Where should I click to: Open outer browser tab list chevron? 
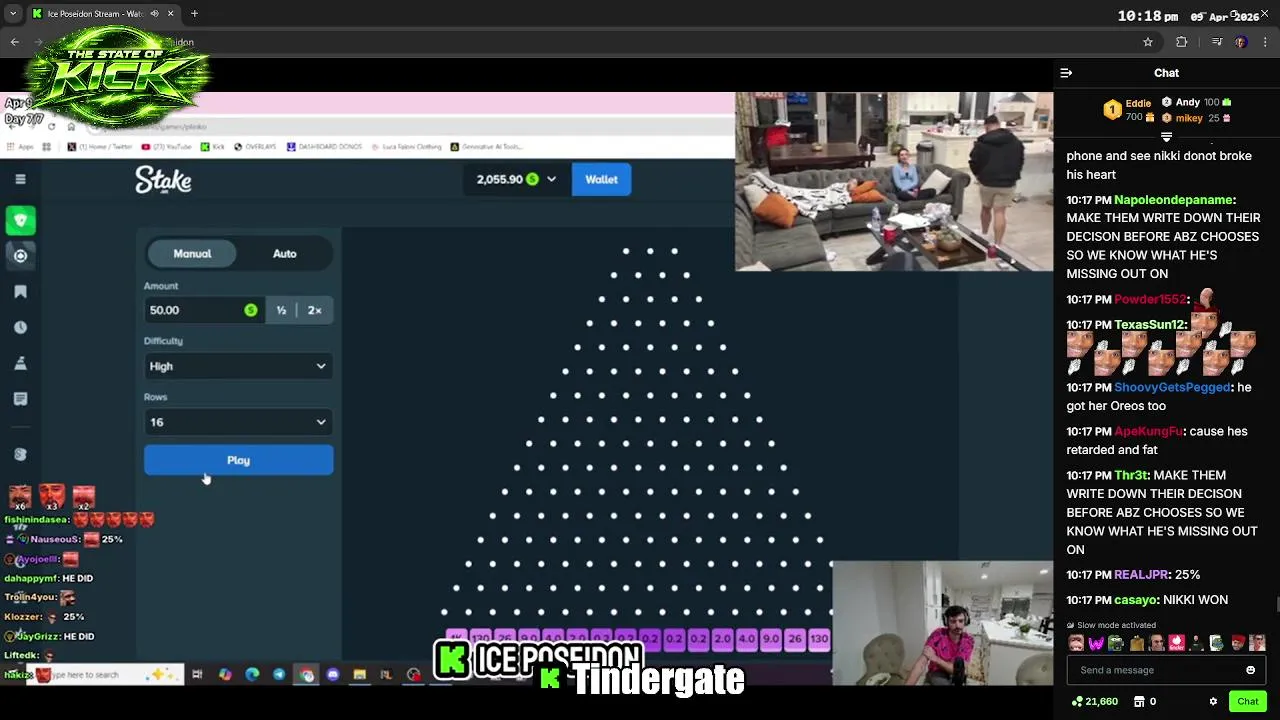coord(12,14)
